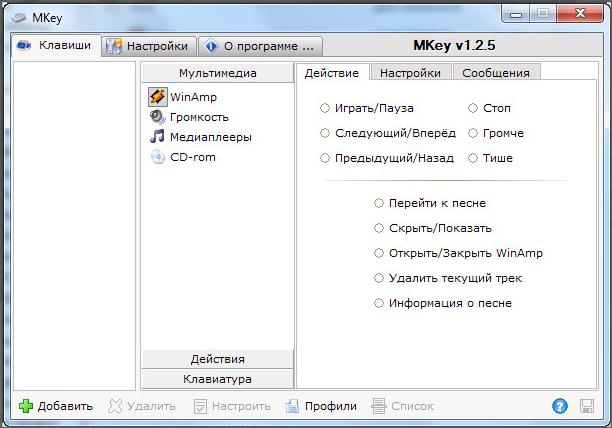This screenshot has width=612, height=428.
Task: Select Удалить текущий трек option
Action: pyautogui.click(x=379, y=278)
